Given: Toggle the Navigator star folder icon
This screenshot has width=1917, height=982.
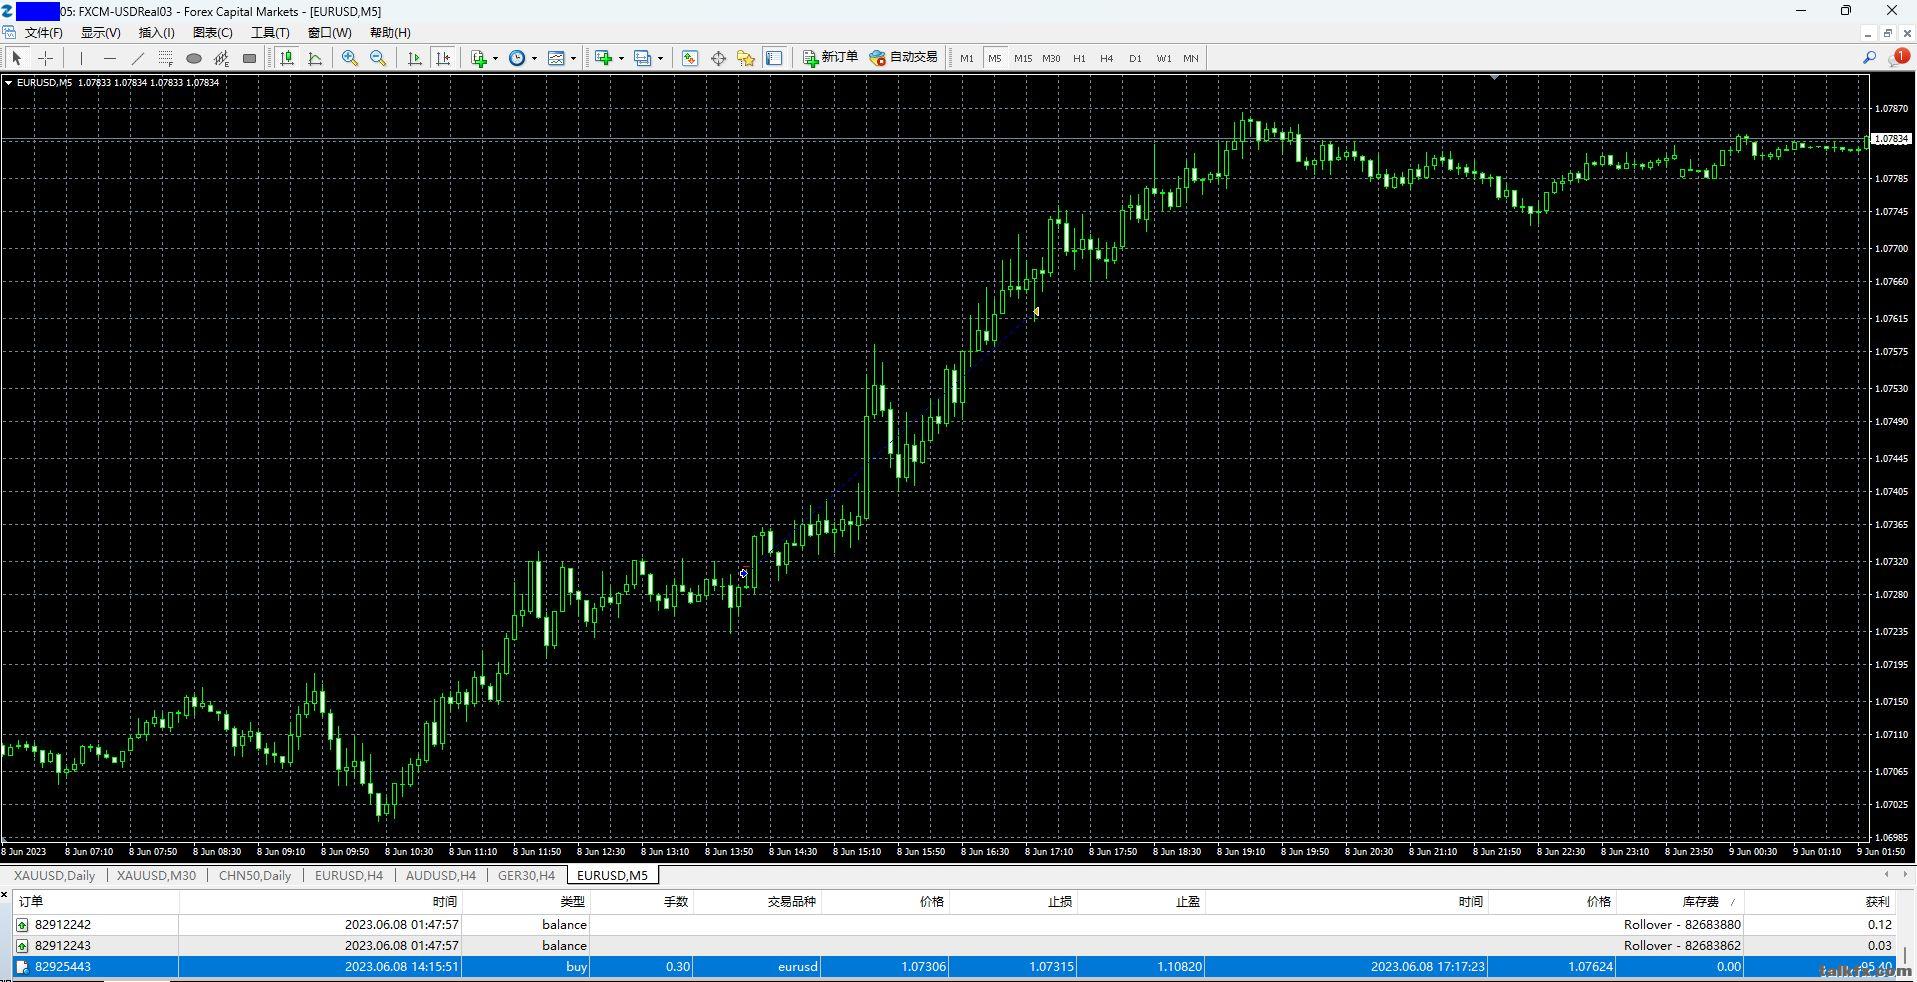Looking at the screenshot, I should coord(746,58).
